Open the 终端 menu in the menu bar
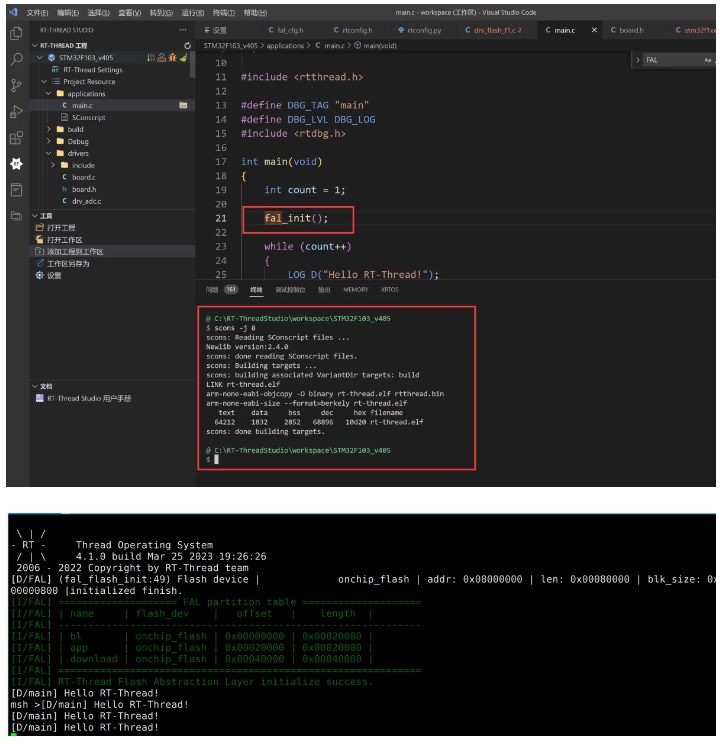720x744 pixels. coord(224,12)
